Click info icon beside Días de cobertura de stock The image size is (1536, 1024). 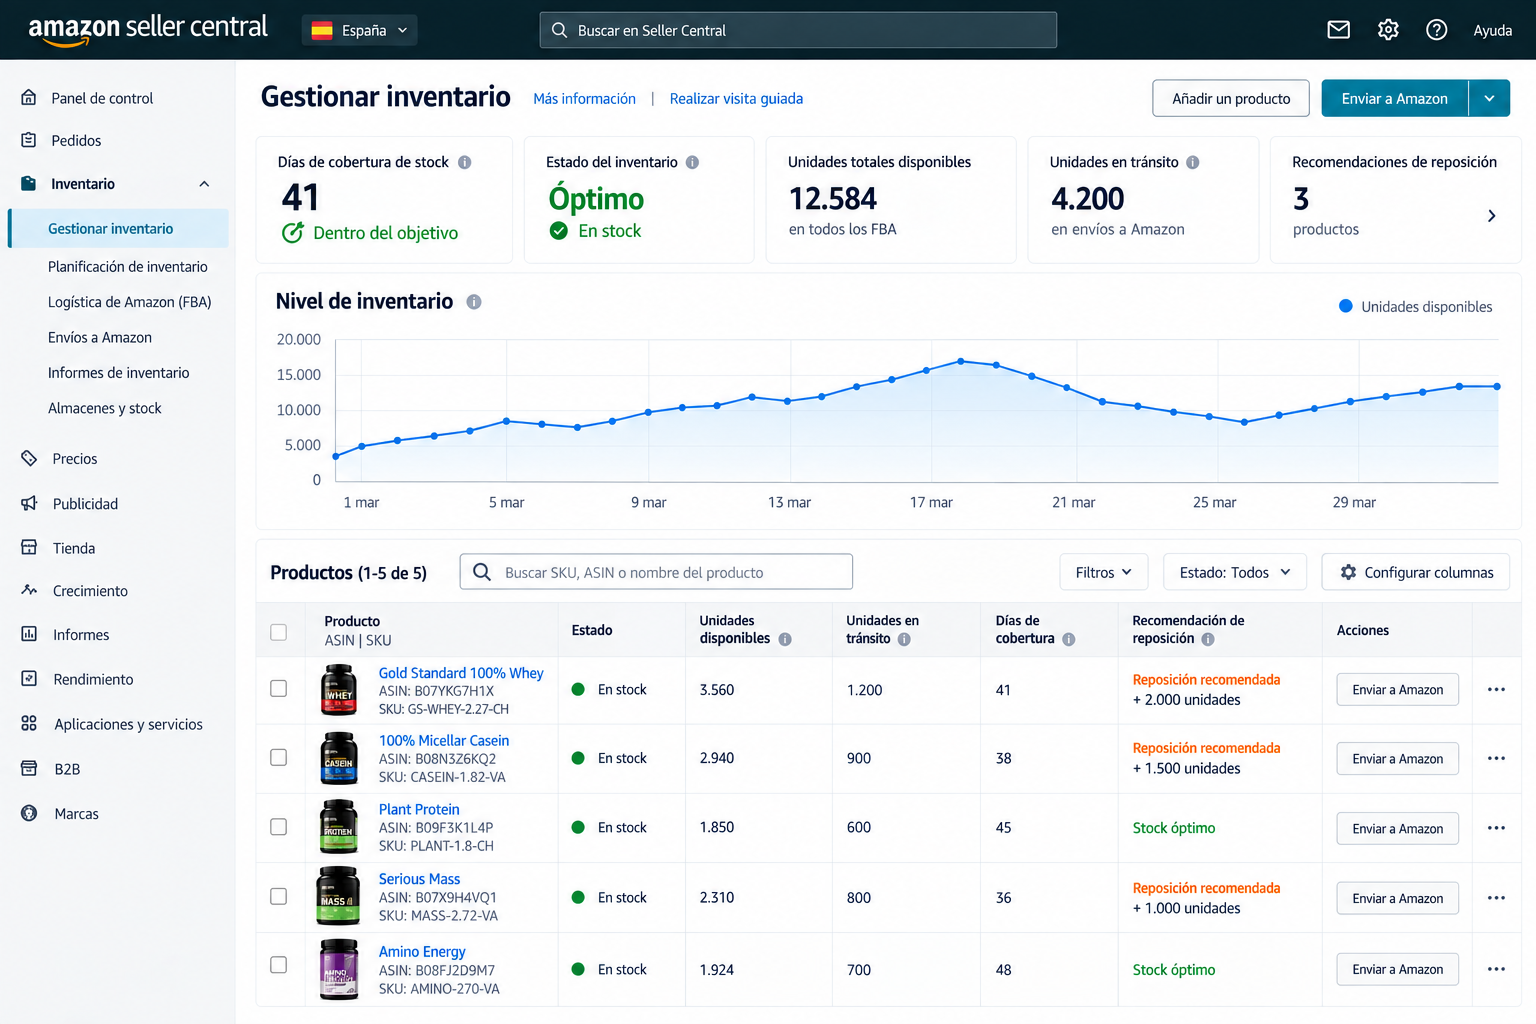(465, 162)
